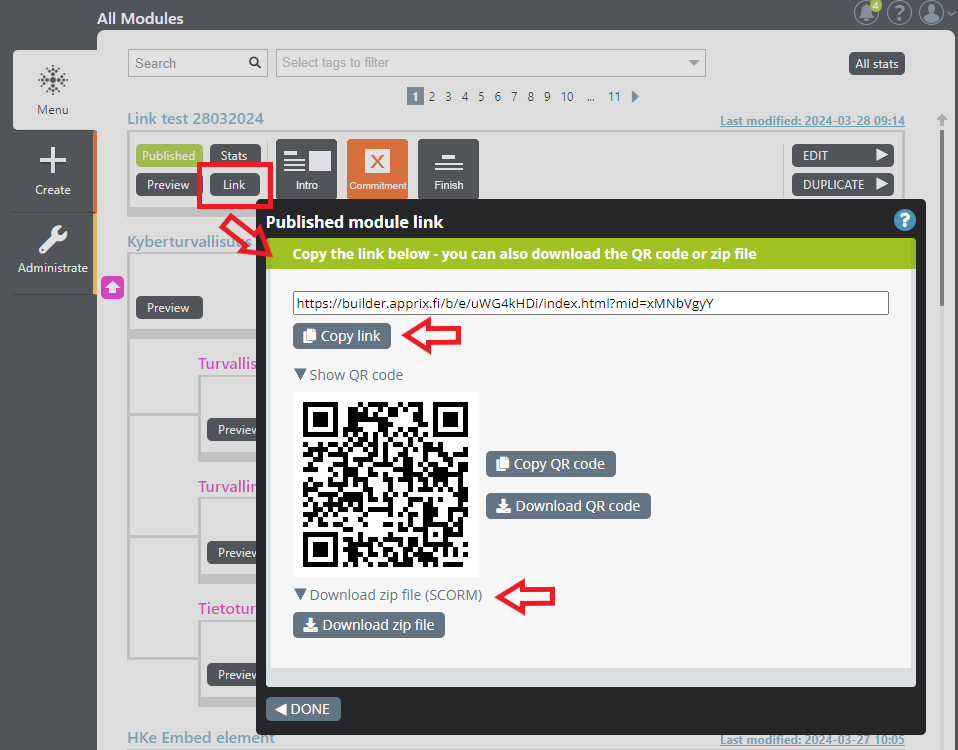Click the Copy link button
Viewport: 958px width, 750px height.
tap(342, 336)
